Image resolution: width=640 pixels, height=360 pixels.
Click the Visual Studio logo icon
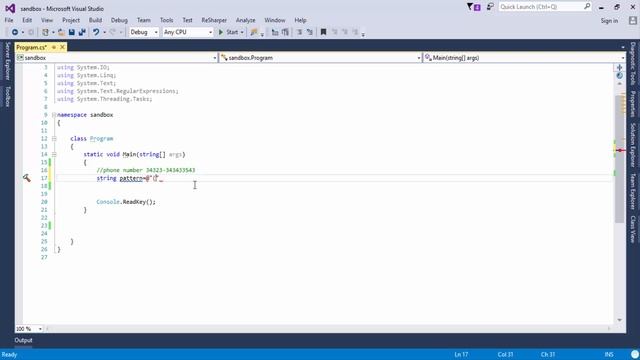(x=10, y=8)
